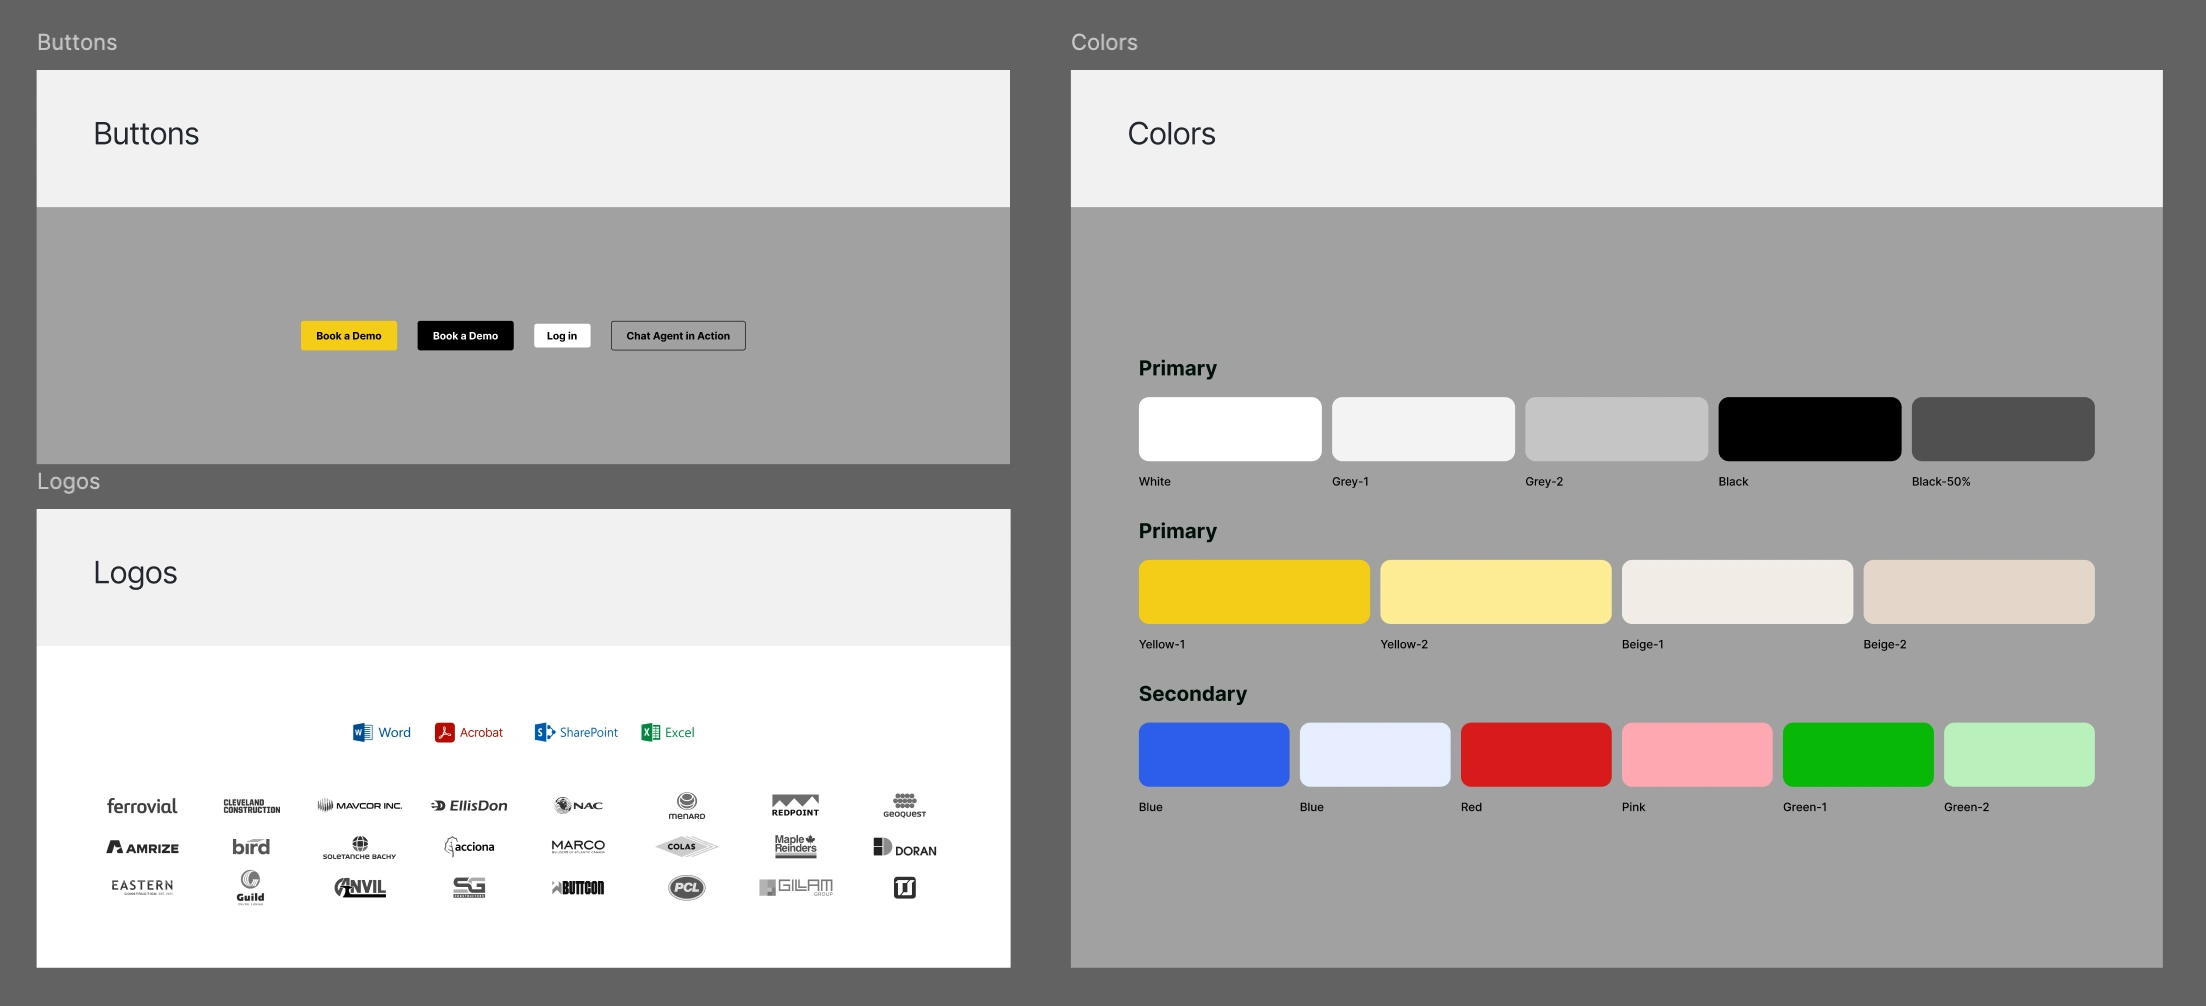
Task: Click the "Beige-2" label text
Action: (1885, 645)
